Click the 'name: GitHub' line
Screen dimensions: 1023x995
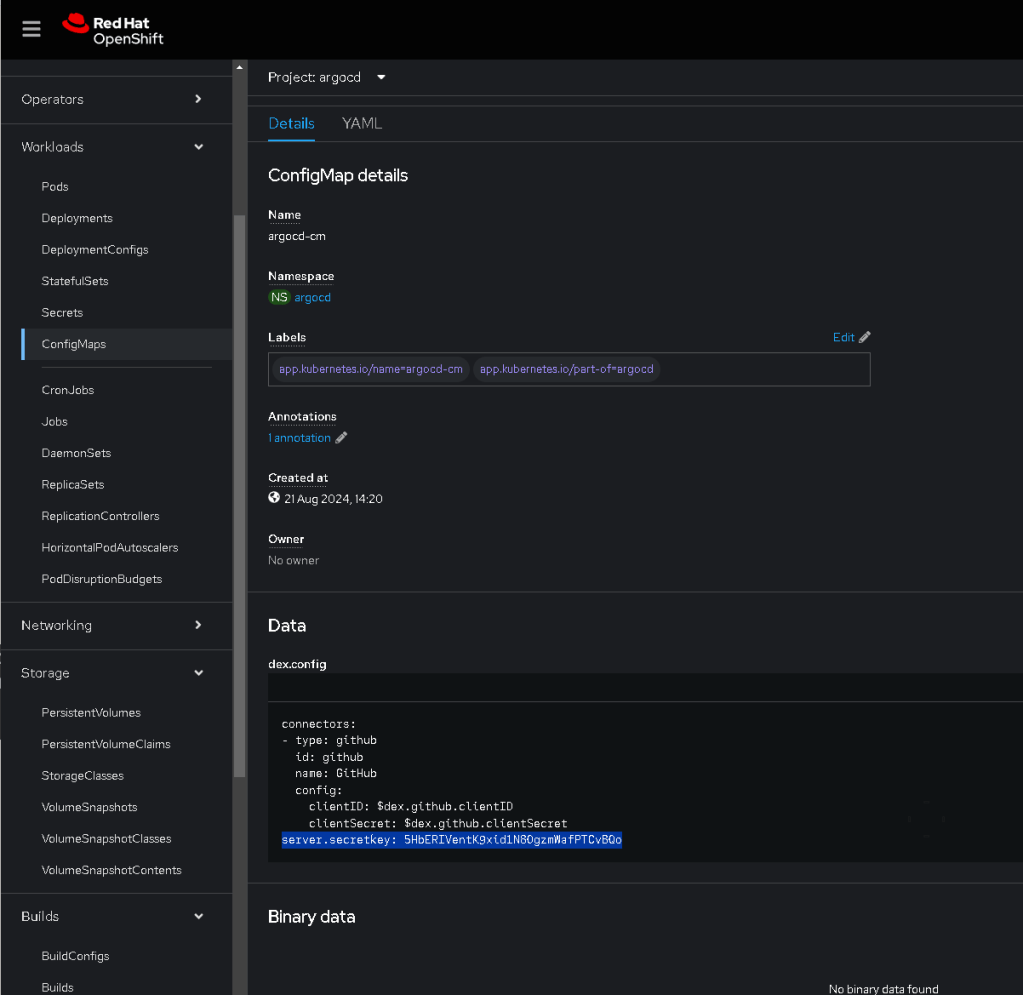(336, 773)
